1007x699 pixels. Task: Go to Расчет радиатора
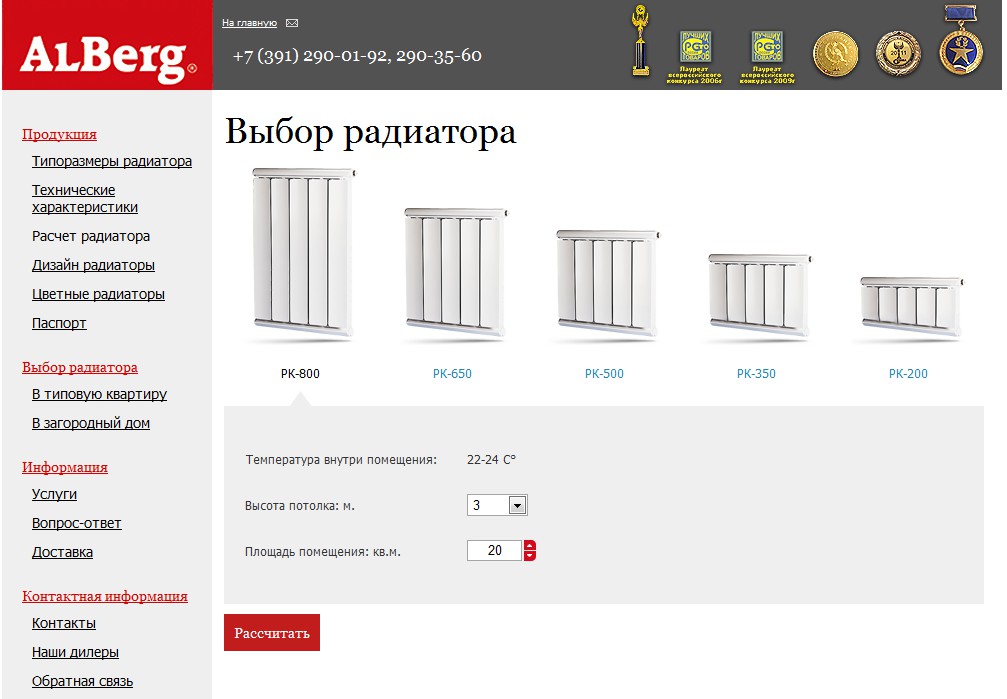(91, 236)
